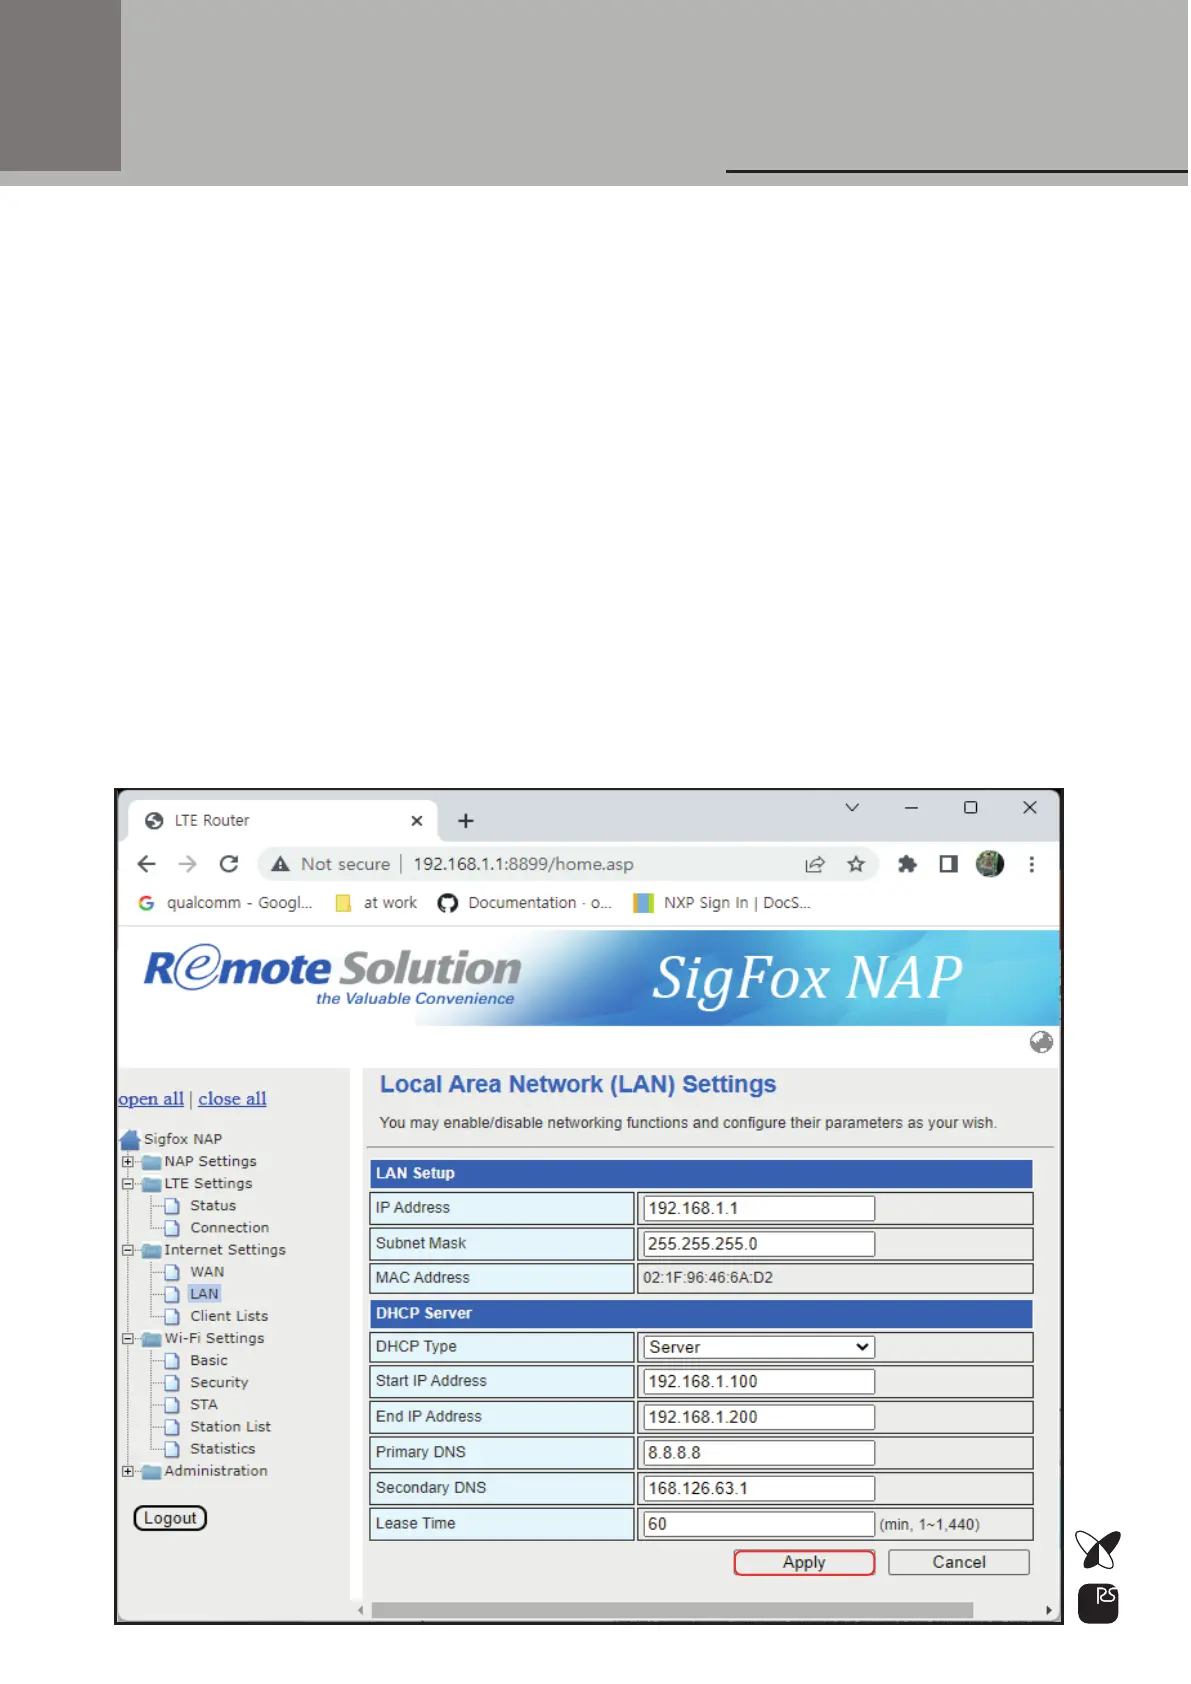Toggle the browser side panel icon

click(948, 864)
